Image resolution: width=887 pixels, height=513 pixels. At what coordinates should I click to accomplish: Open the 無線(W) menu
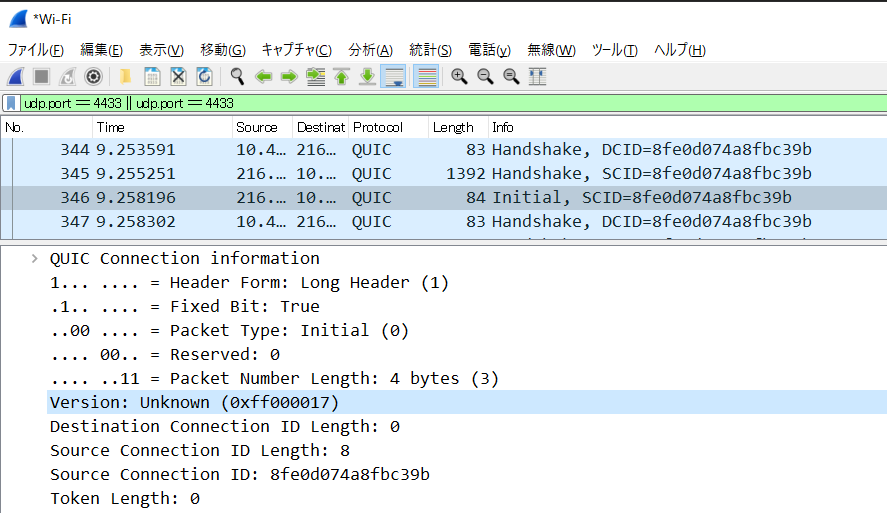(551, 50)
